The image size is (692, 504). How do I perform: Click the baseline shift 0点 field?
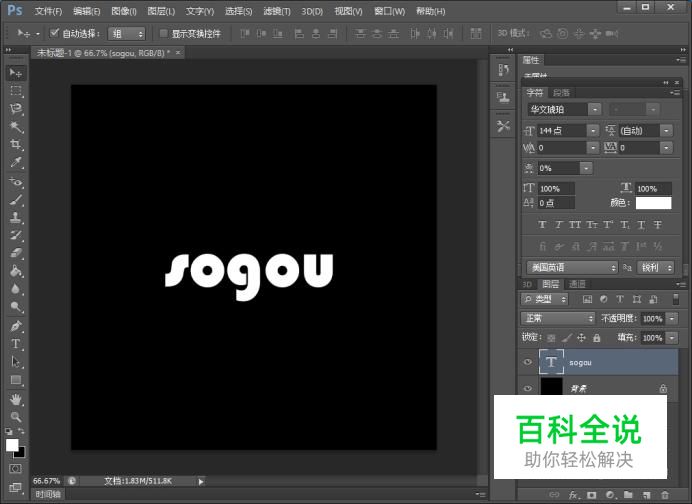(556, 203)
